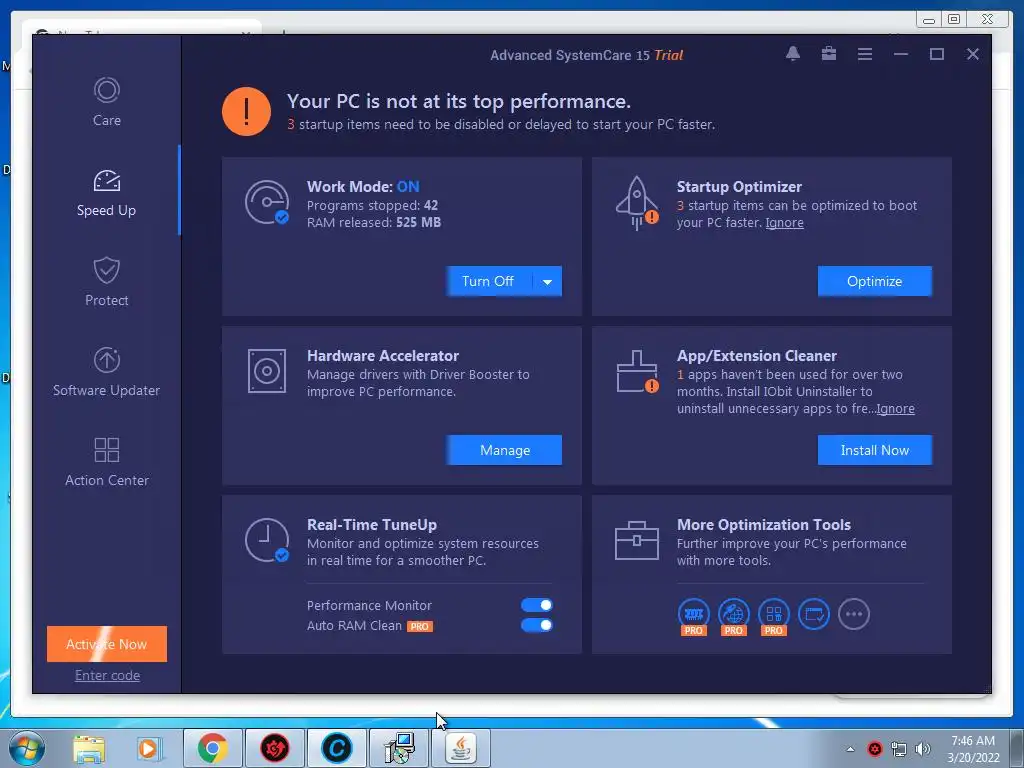Click the Real-Time TuneUp clock icon
This screenshot has width=1024, height=768.
(x=267, y=540)
